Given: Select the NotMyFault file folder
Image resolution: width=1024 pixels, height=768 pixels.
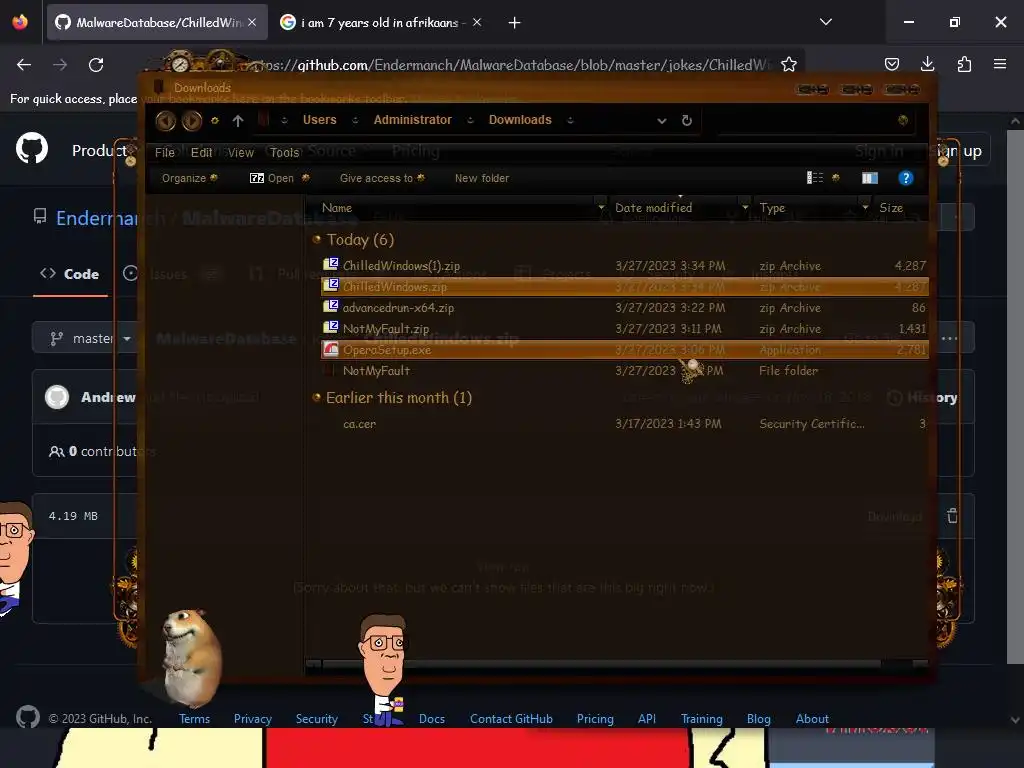Looking at the screenshot, I should (624, 370).
